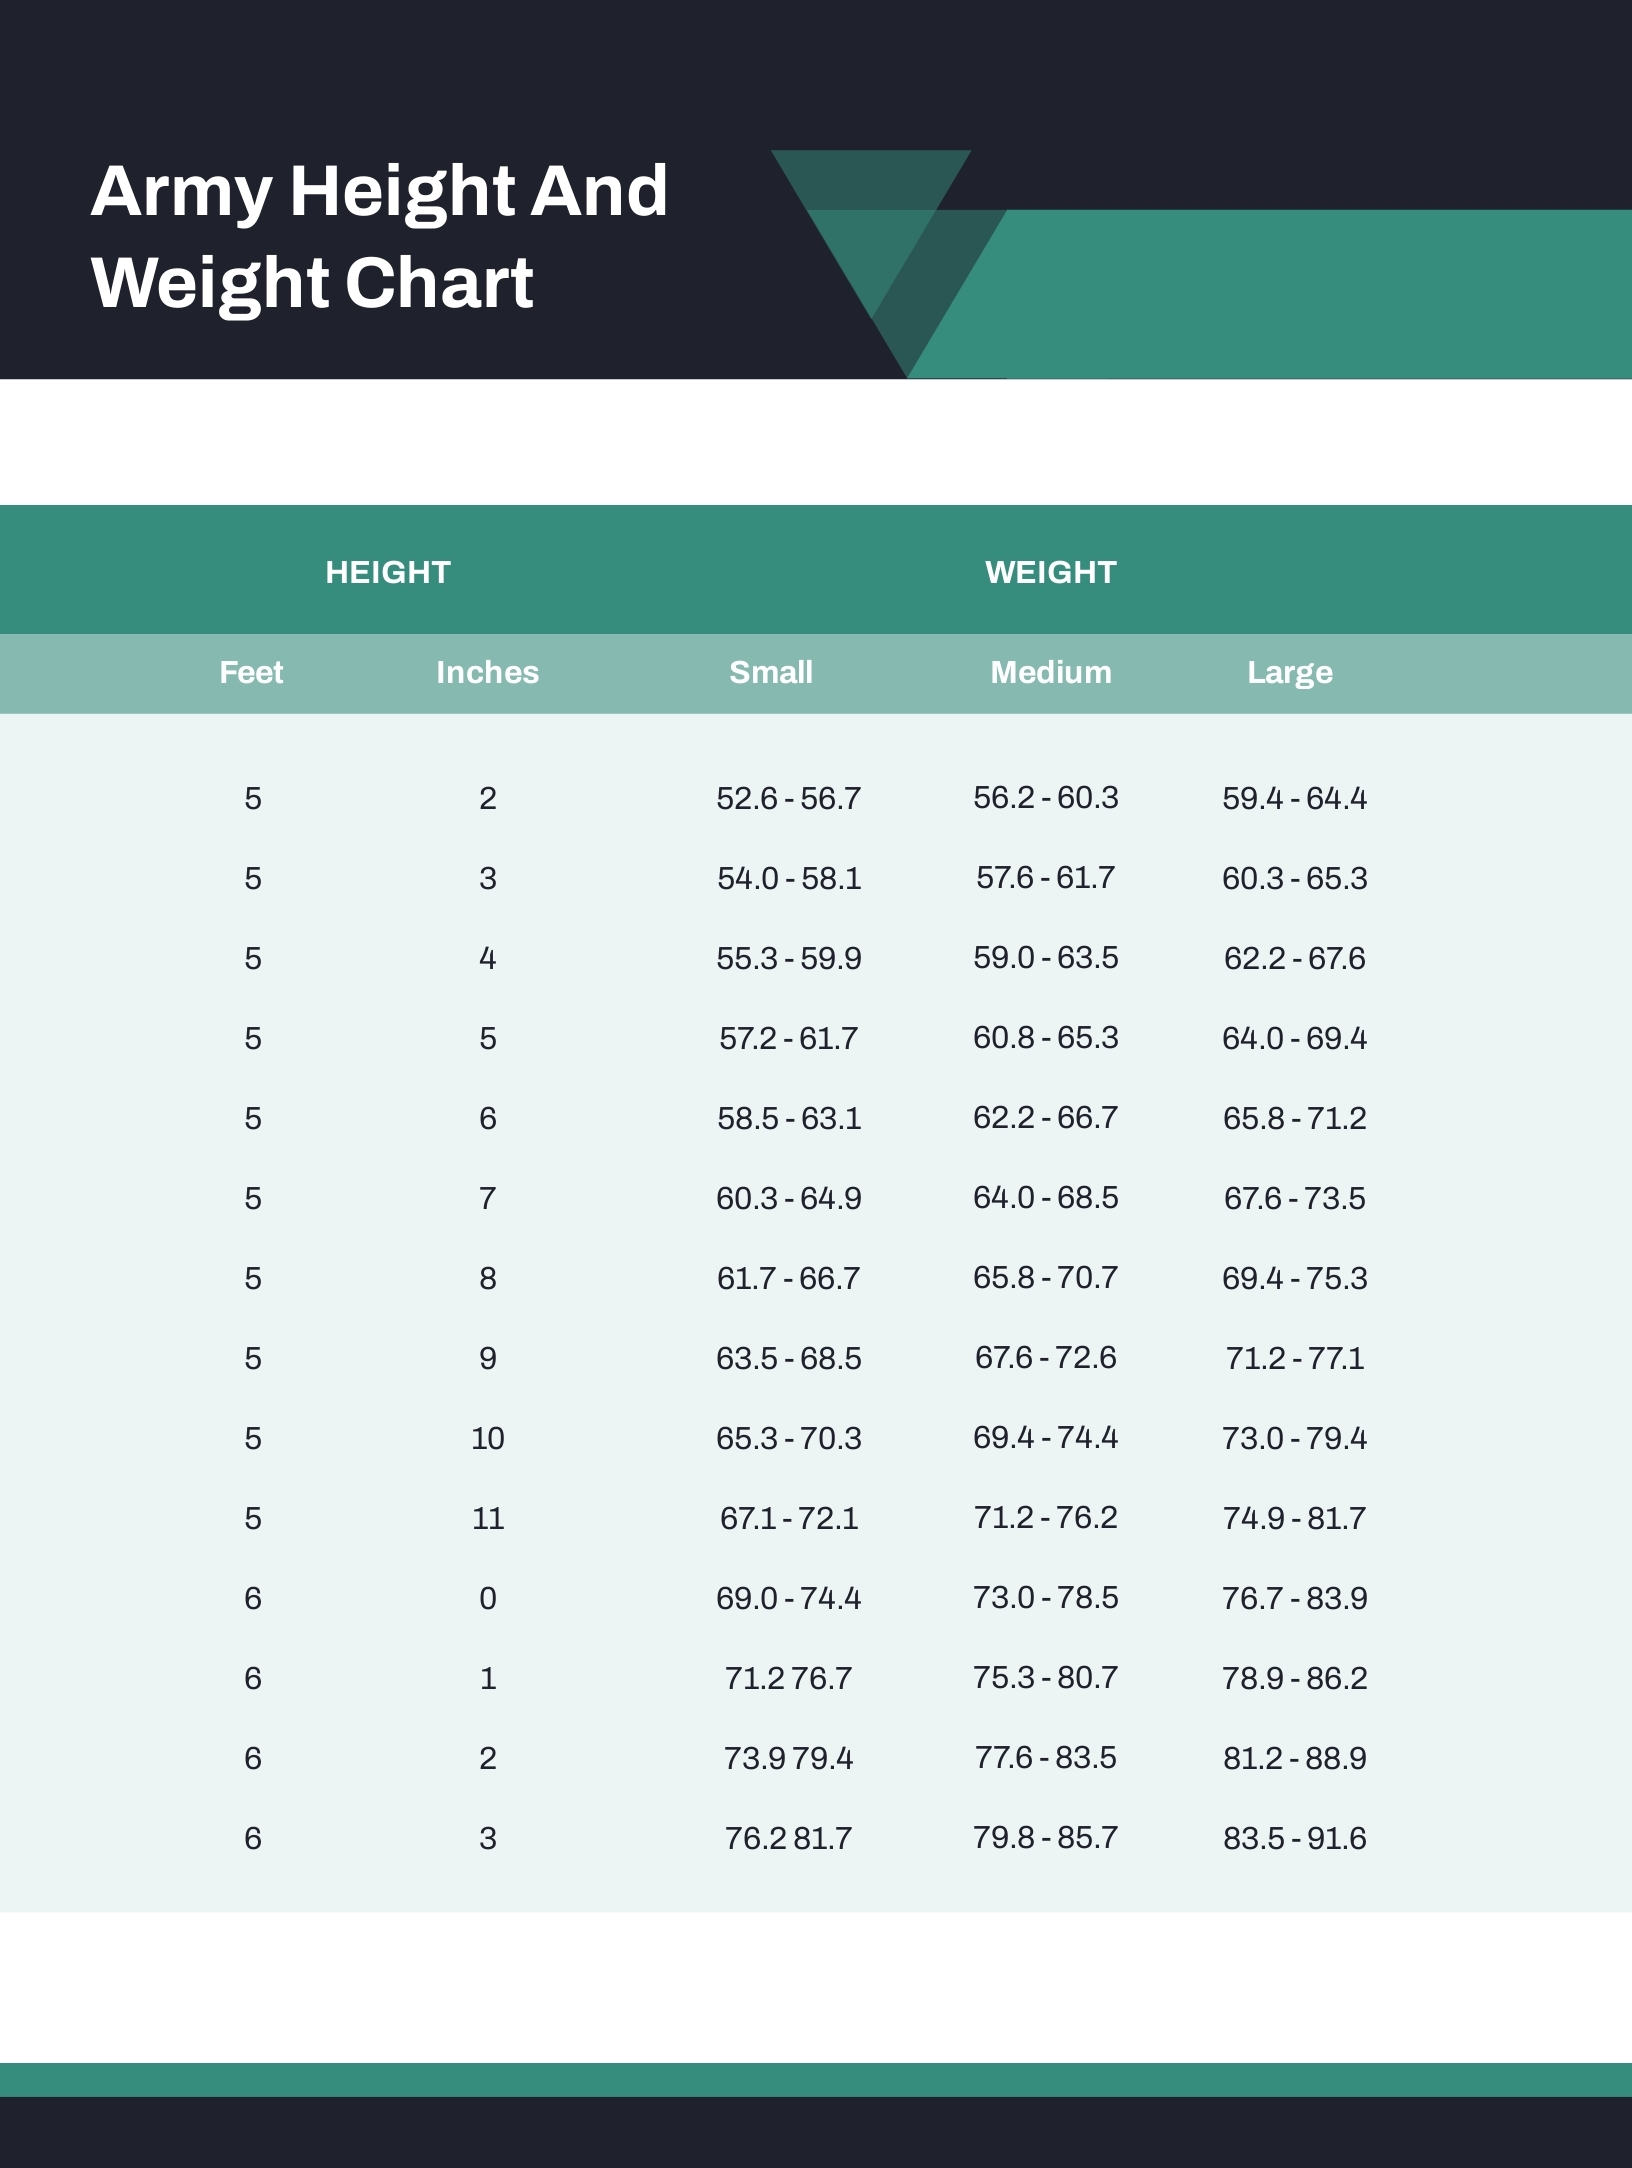Select the small weight cell 71.2 76.7
Screen dimensions: 1632x2168
tap(788, 1678)
